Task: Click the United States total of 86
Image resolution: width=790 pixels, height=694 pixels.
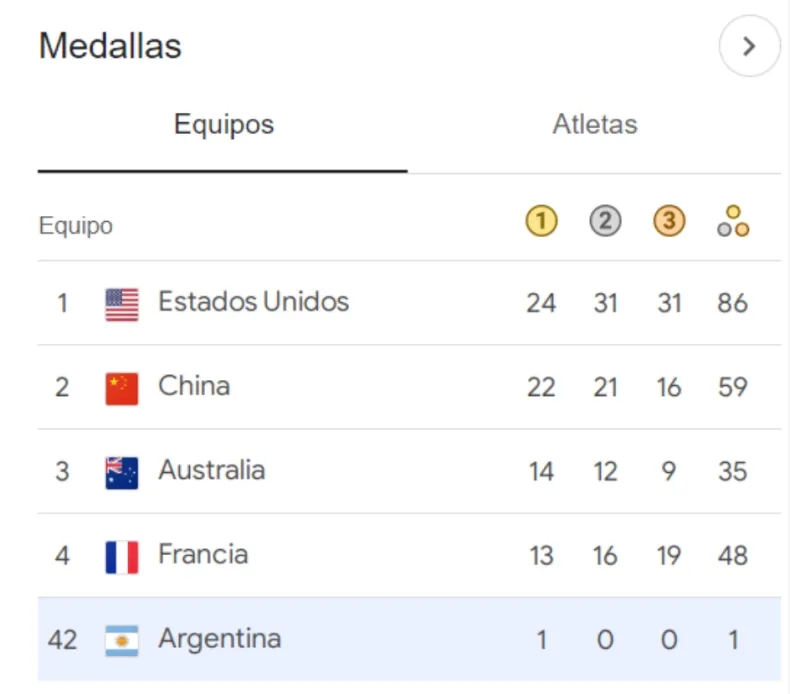Action: pos(733,303)
